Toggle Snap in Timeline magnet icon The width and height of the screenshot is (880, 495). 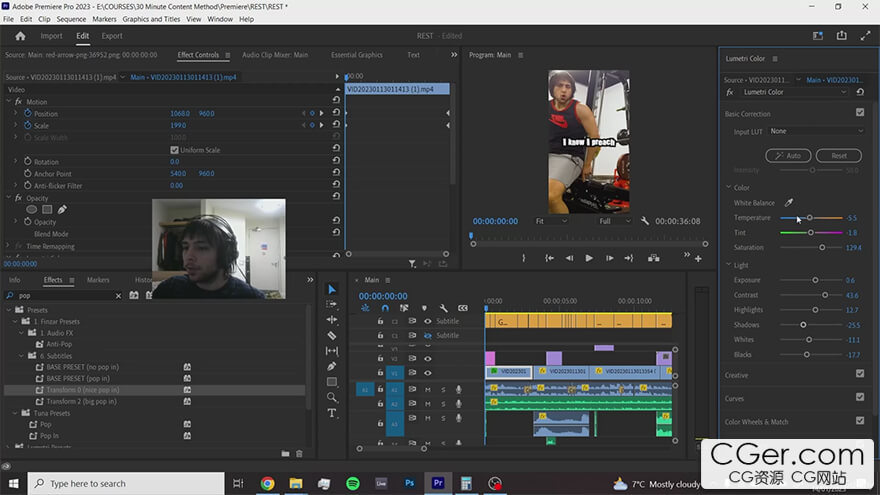[x=385, y=308]
